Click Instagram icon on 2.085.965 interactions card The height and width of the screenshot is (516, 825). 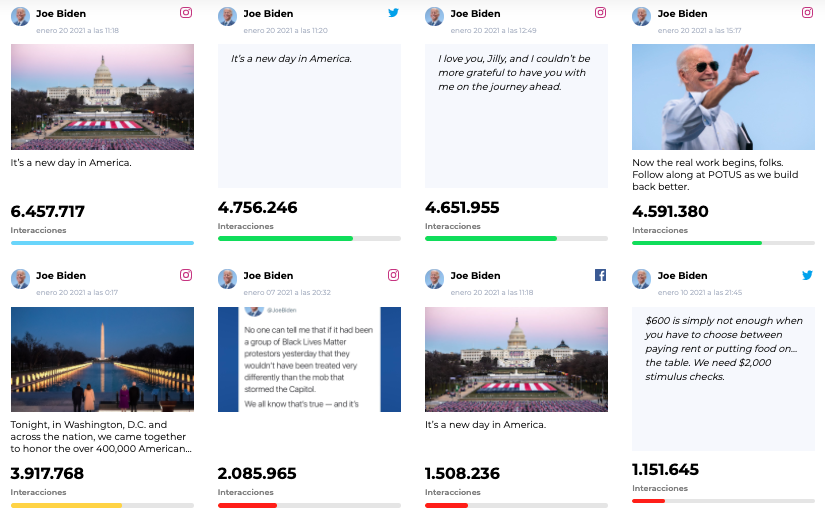tap(393, 275)
